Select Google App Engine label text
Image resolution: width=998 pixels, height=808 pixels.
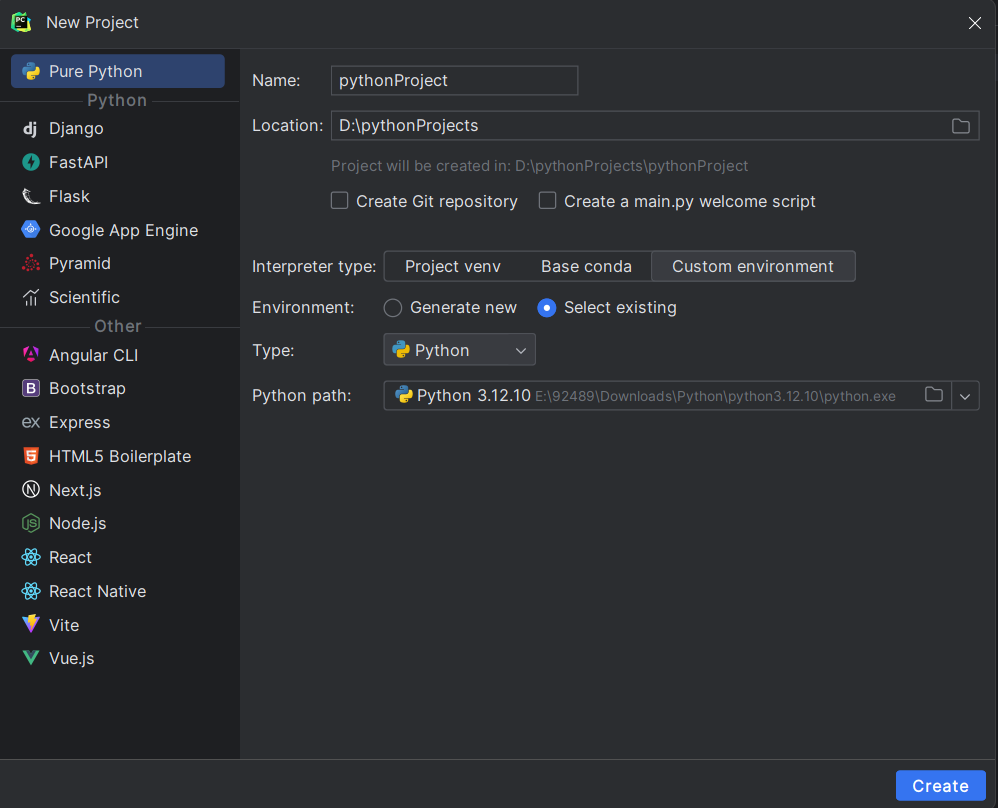[123, 230]
